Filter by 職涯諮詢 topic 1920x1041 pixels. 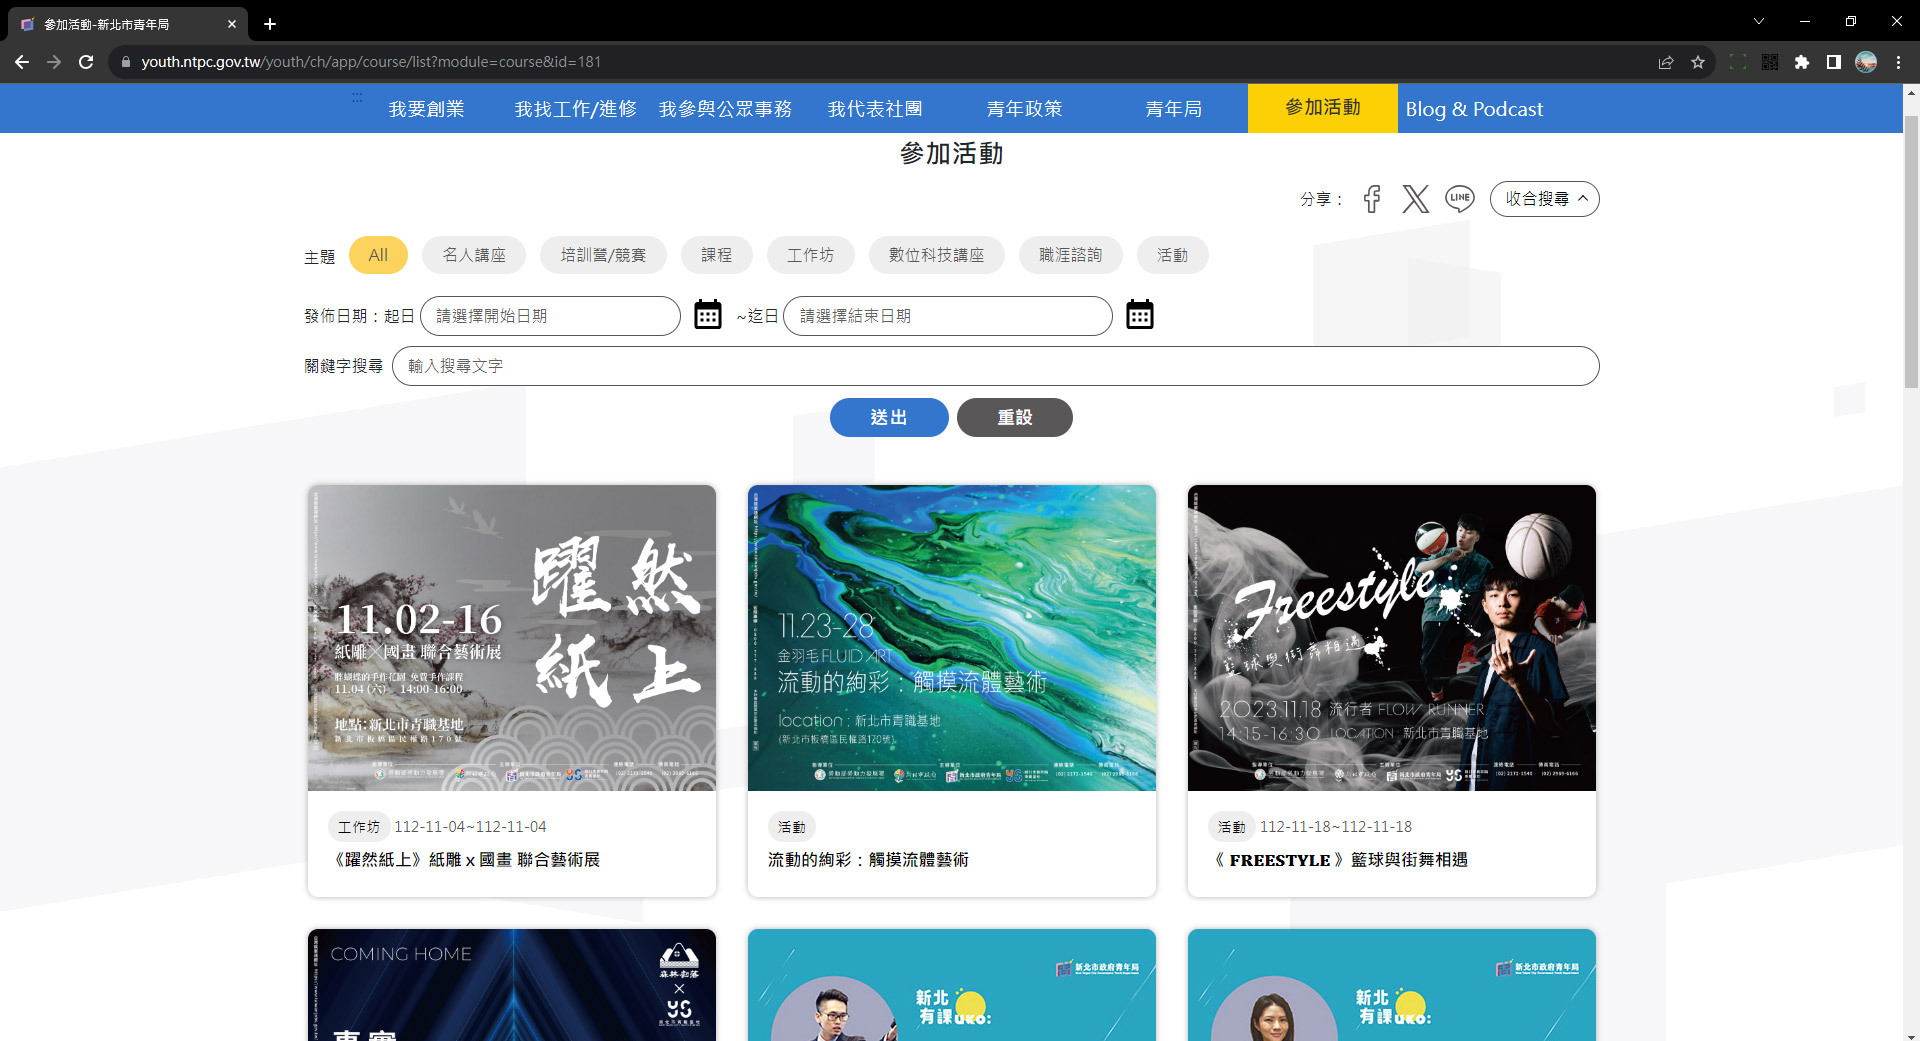pos(1070,255)
